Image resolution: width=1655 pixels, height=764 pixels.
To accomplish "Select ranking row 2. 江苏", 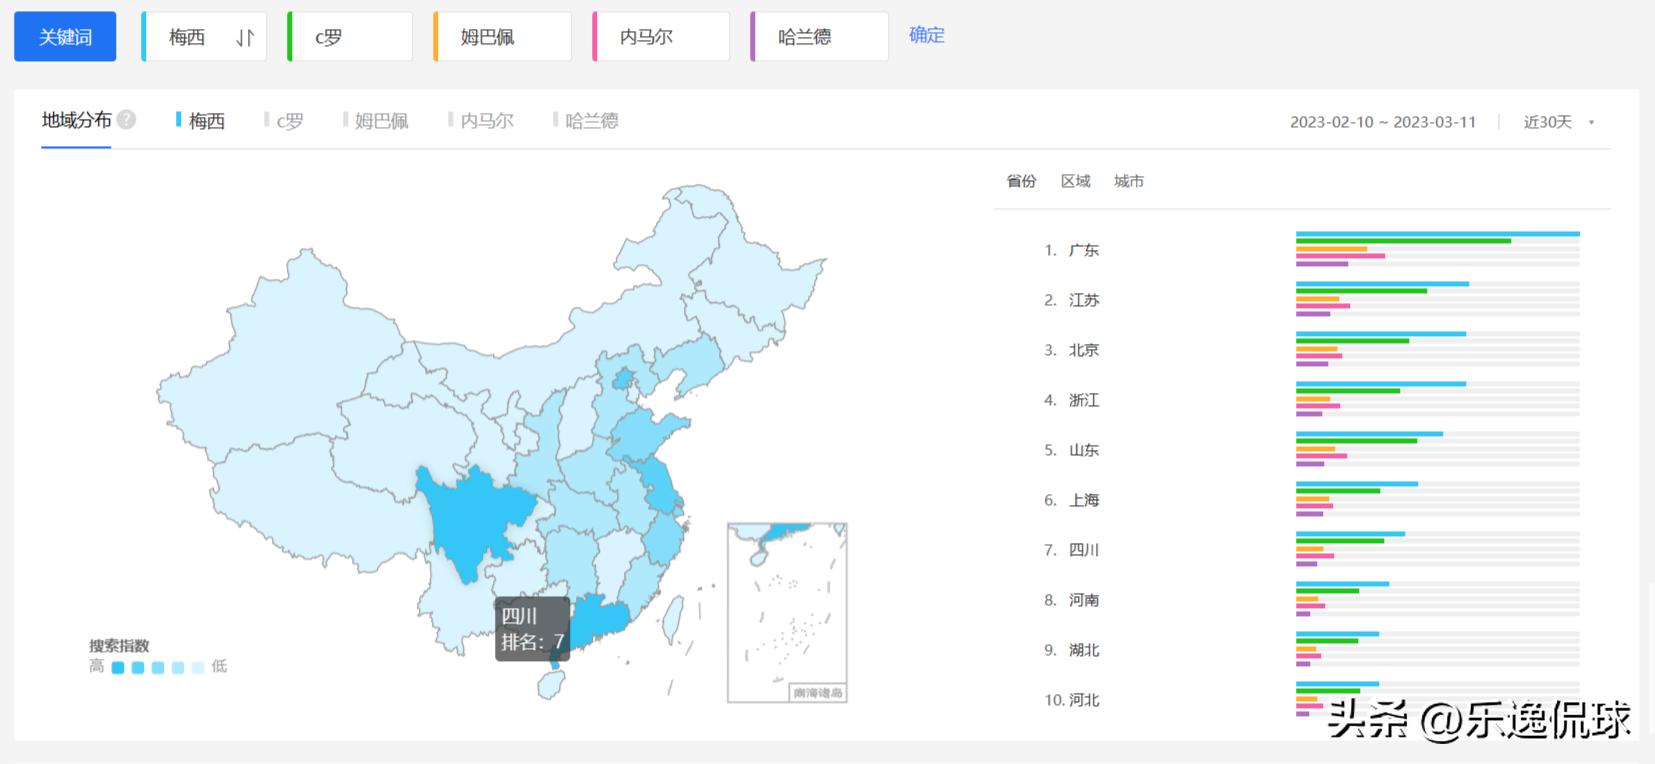I will [1310, 300].
